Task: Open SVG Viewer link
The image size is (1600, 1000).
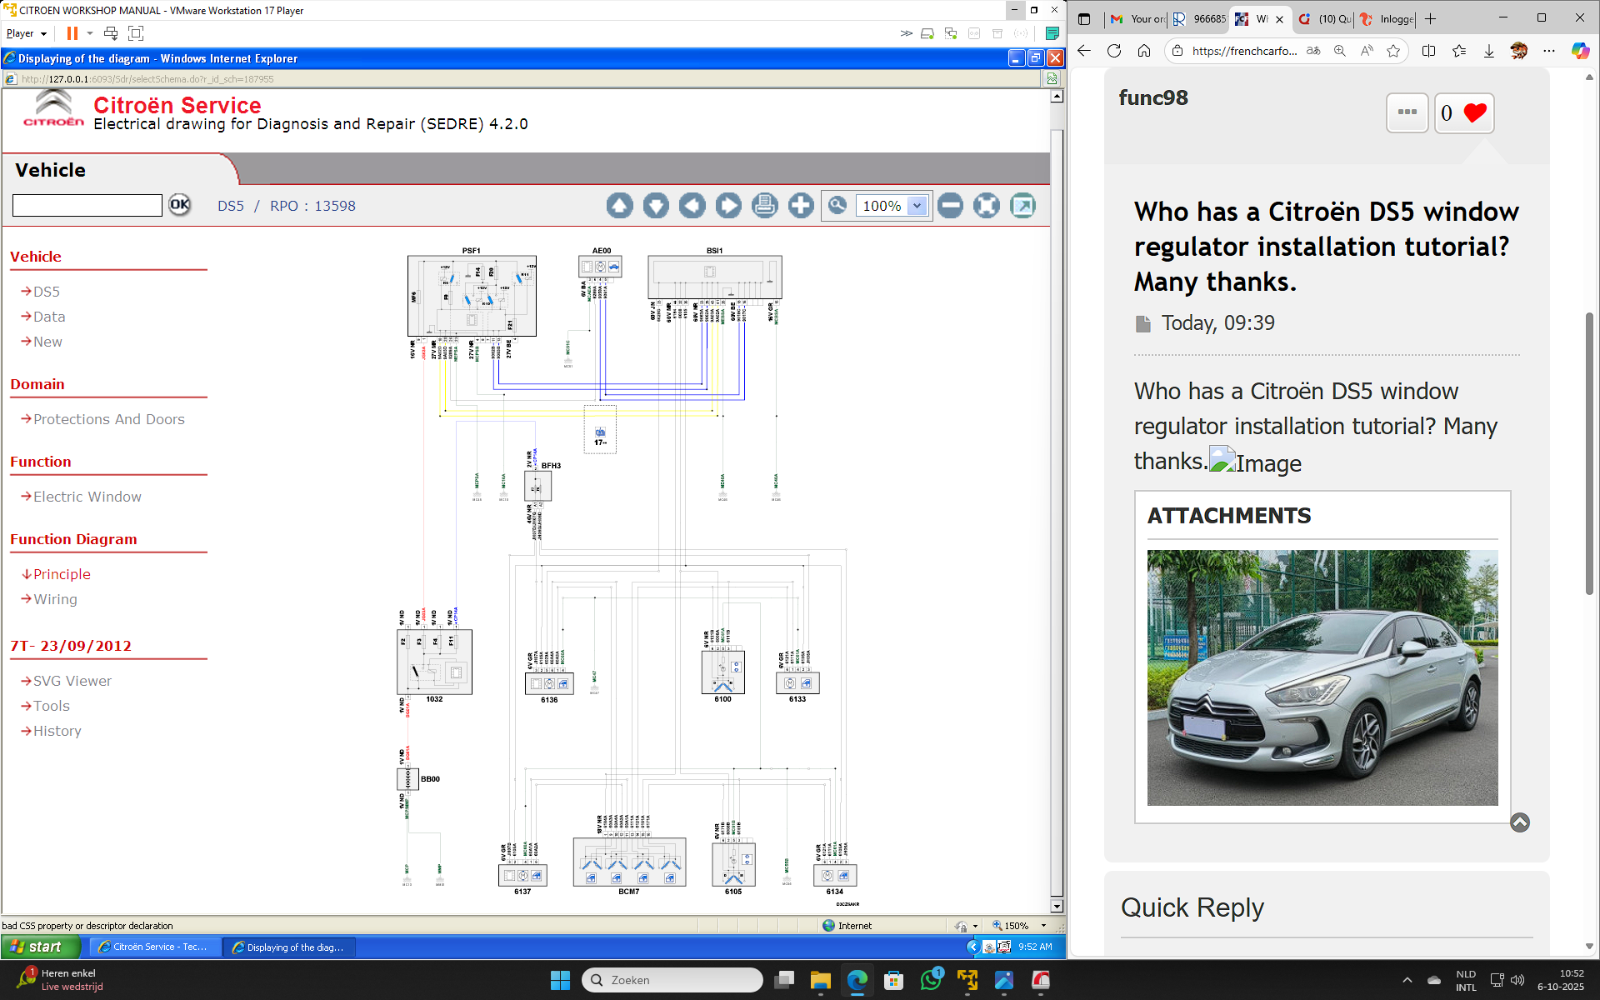Action: pyautogui.click(x=72, y=681)
